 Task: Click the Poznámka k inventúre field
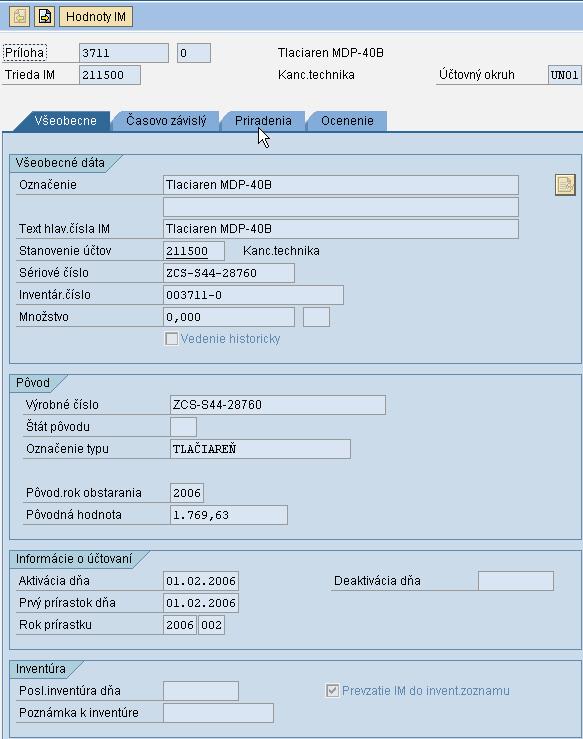[218, 713]
